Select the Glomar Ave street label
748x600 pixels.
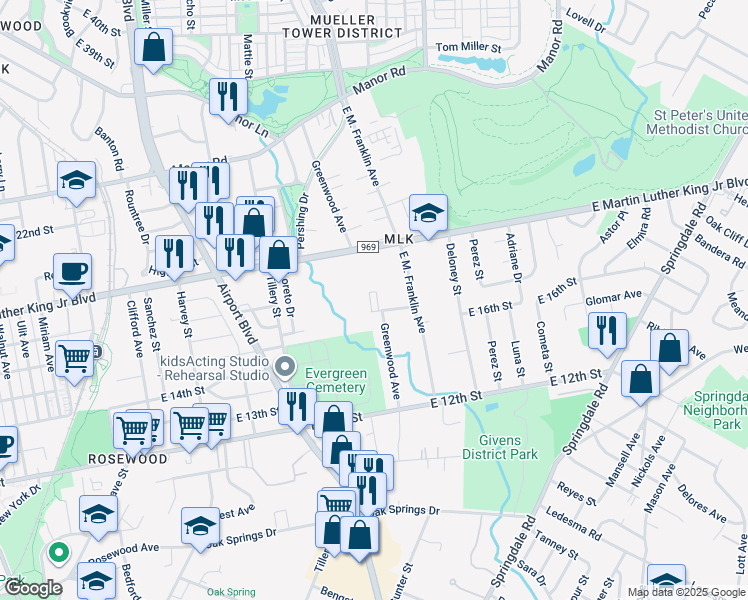pos(613,298)
